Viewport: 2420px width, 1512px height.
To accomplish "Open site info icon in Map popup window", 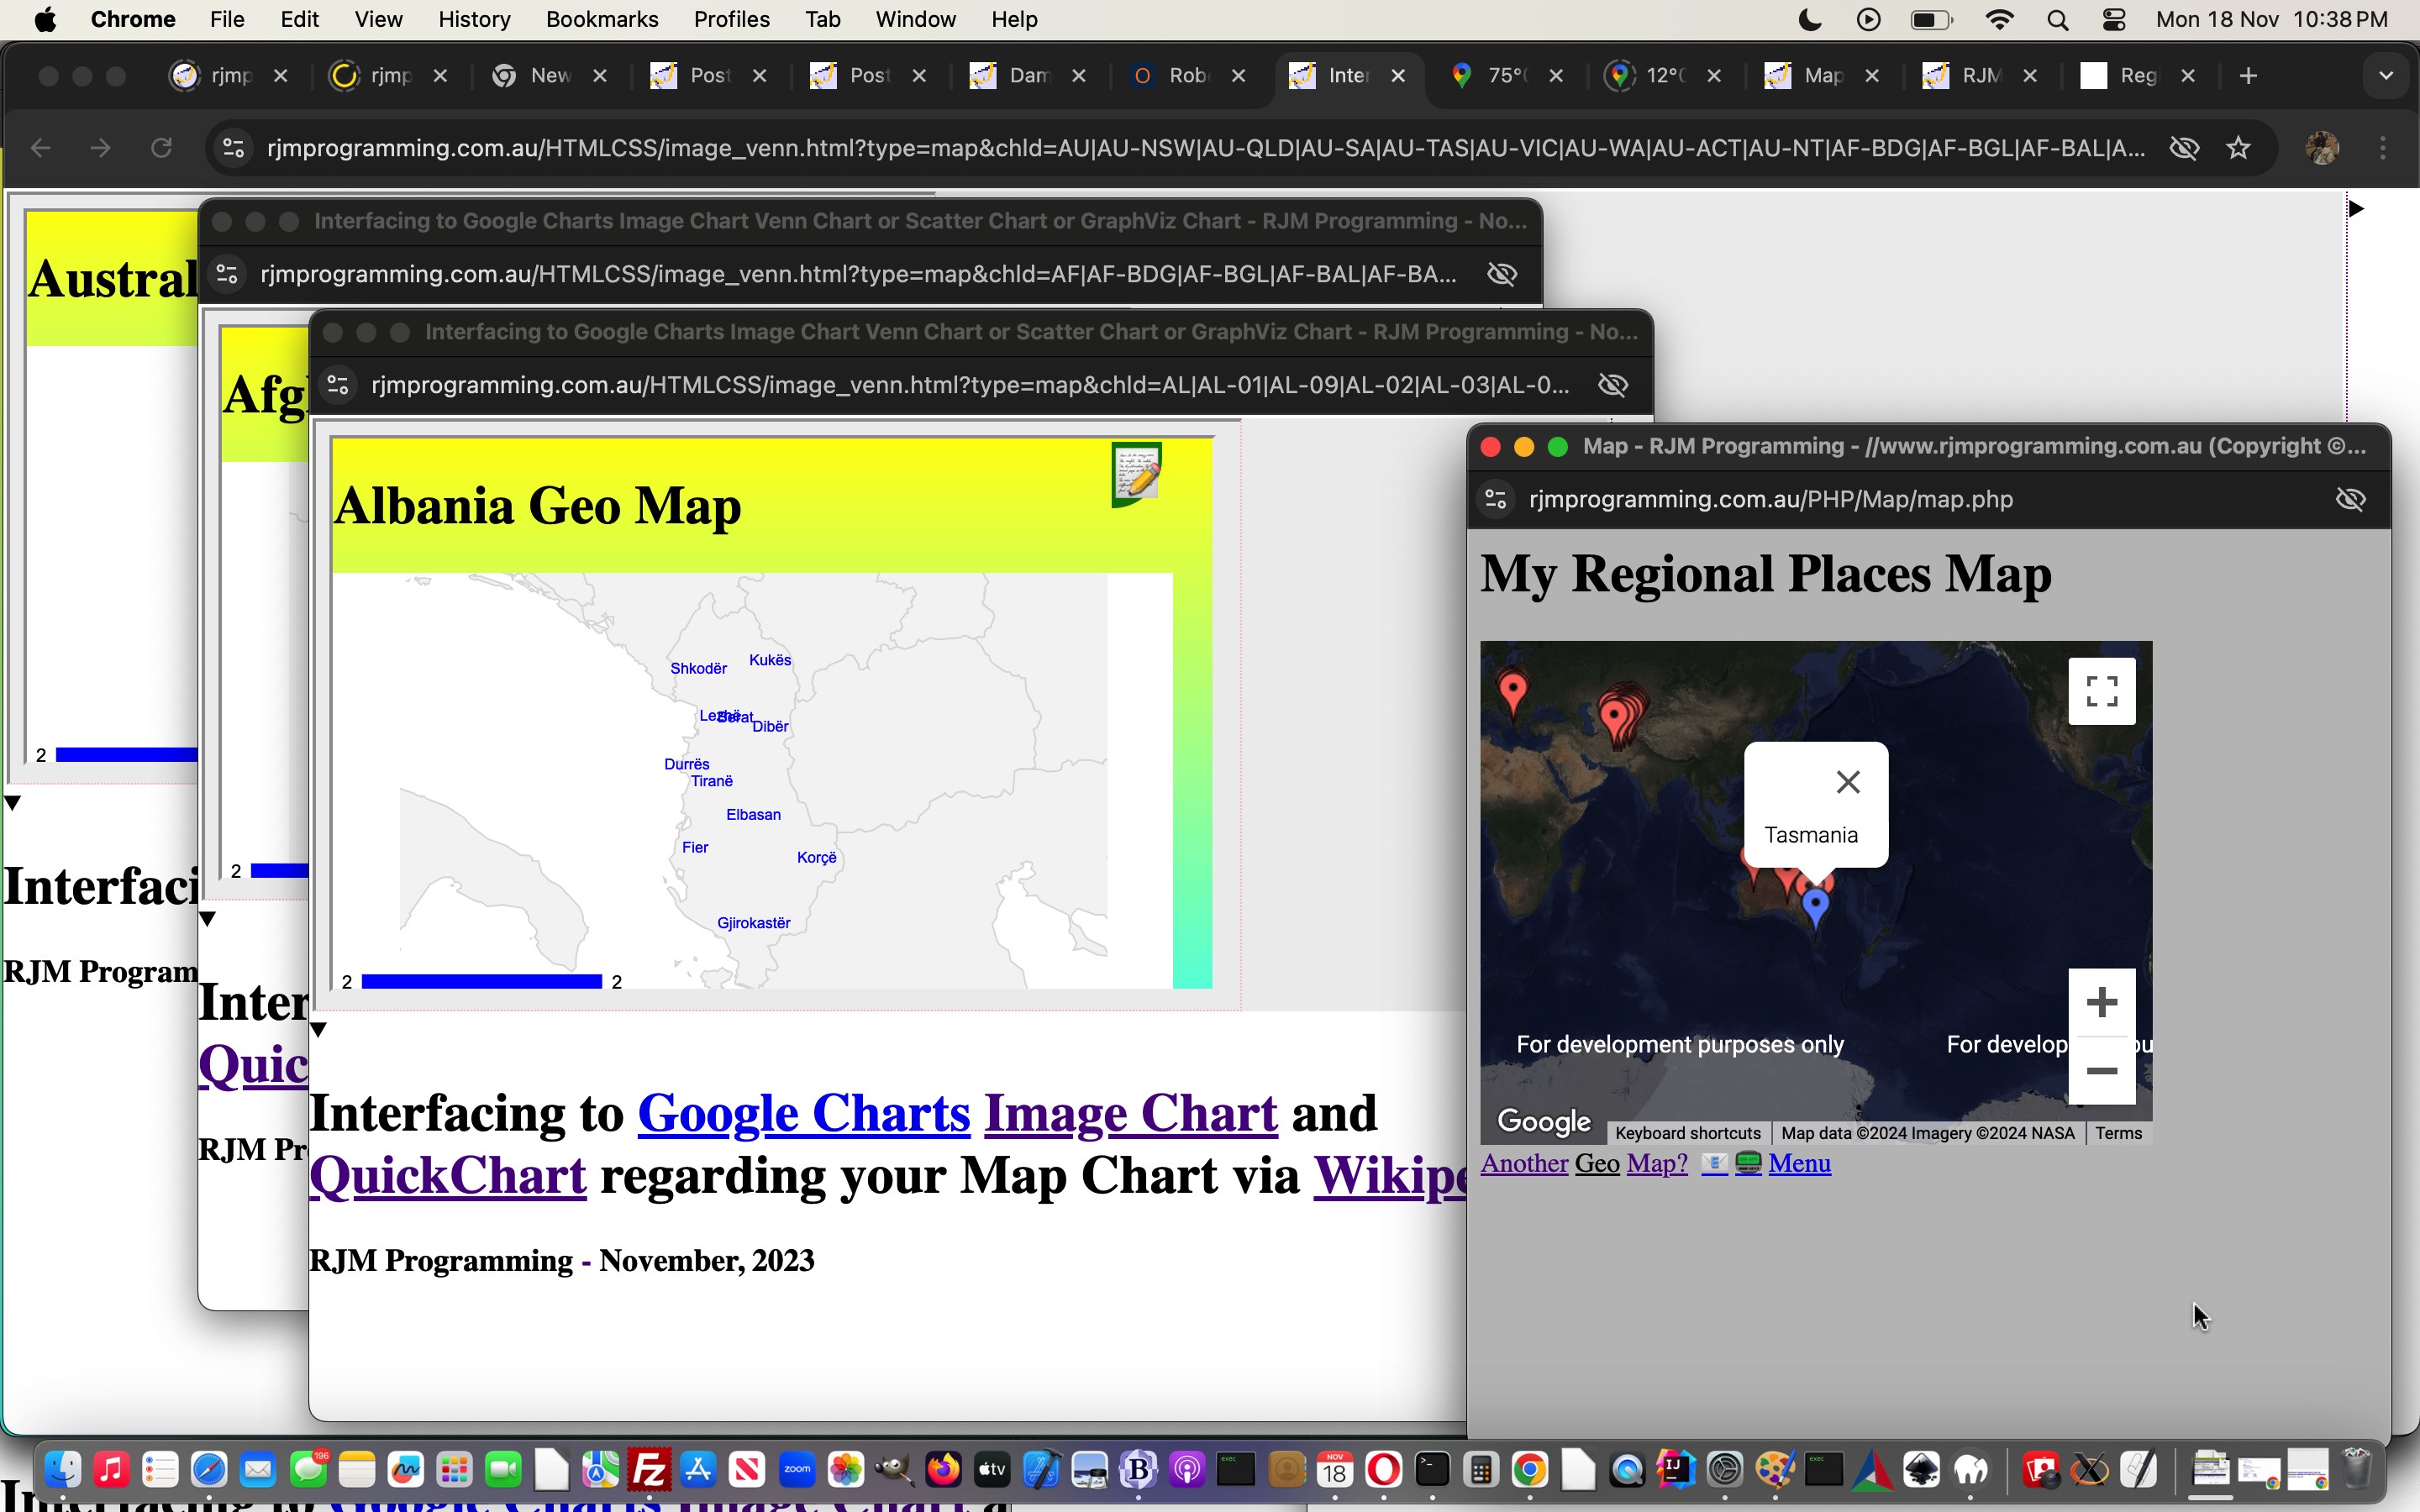I will coord(1496,499).
